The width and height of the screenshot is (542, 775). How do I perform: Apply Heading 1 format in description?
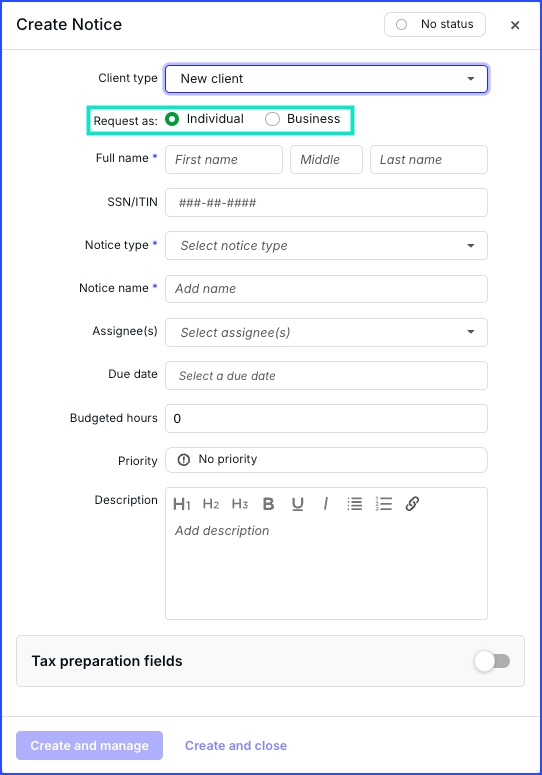(181, 504)
